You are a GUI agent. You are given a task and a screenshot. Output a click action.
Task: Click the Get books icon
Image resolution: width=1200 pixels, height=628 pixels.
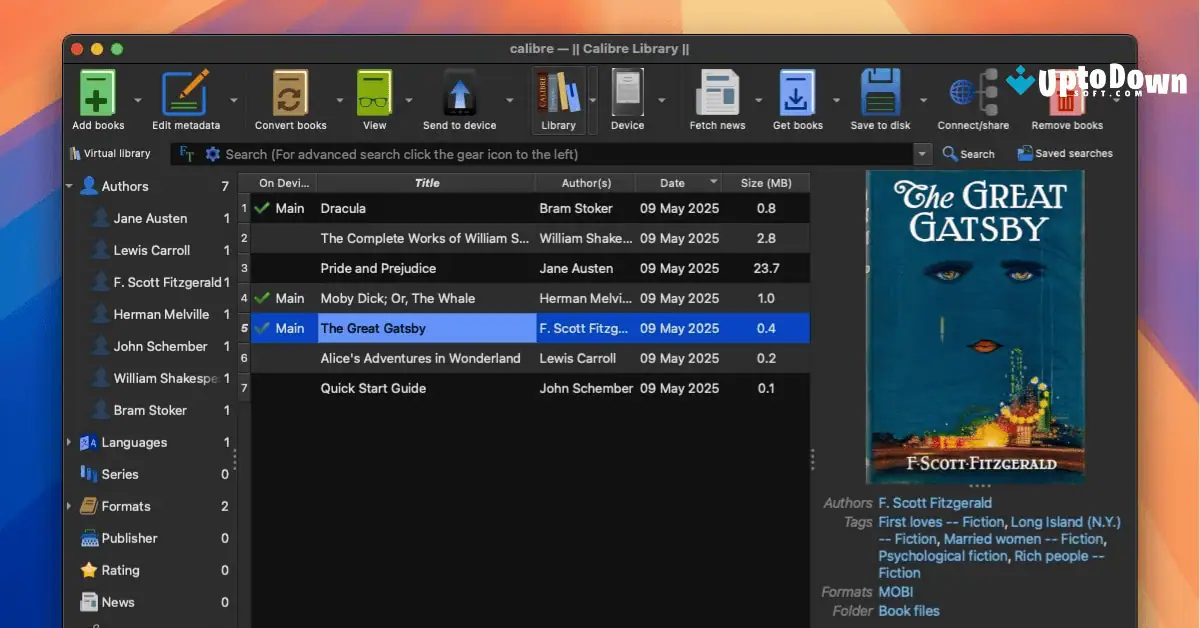(x=797, y=92)
